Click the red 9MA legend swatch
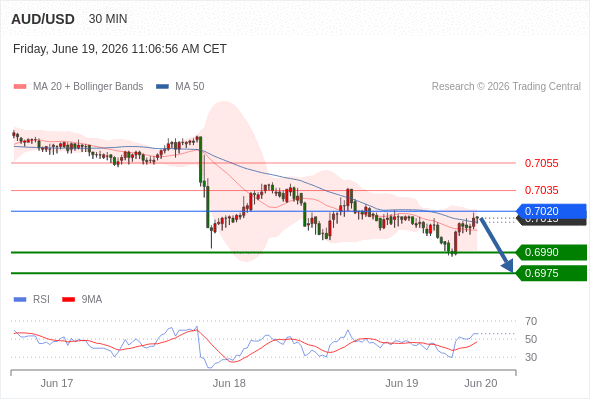Viewport: 590px width, 400px height. point(68,300)
